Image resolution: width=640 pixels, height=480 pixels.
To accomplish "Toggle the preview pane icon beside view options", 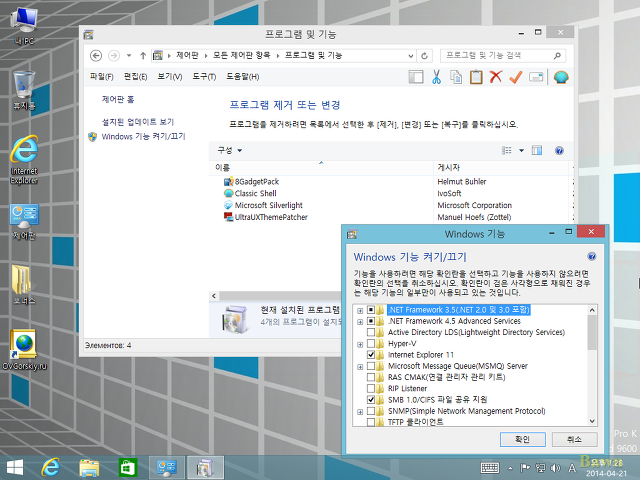I will (x=537, y=151).
